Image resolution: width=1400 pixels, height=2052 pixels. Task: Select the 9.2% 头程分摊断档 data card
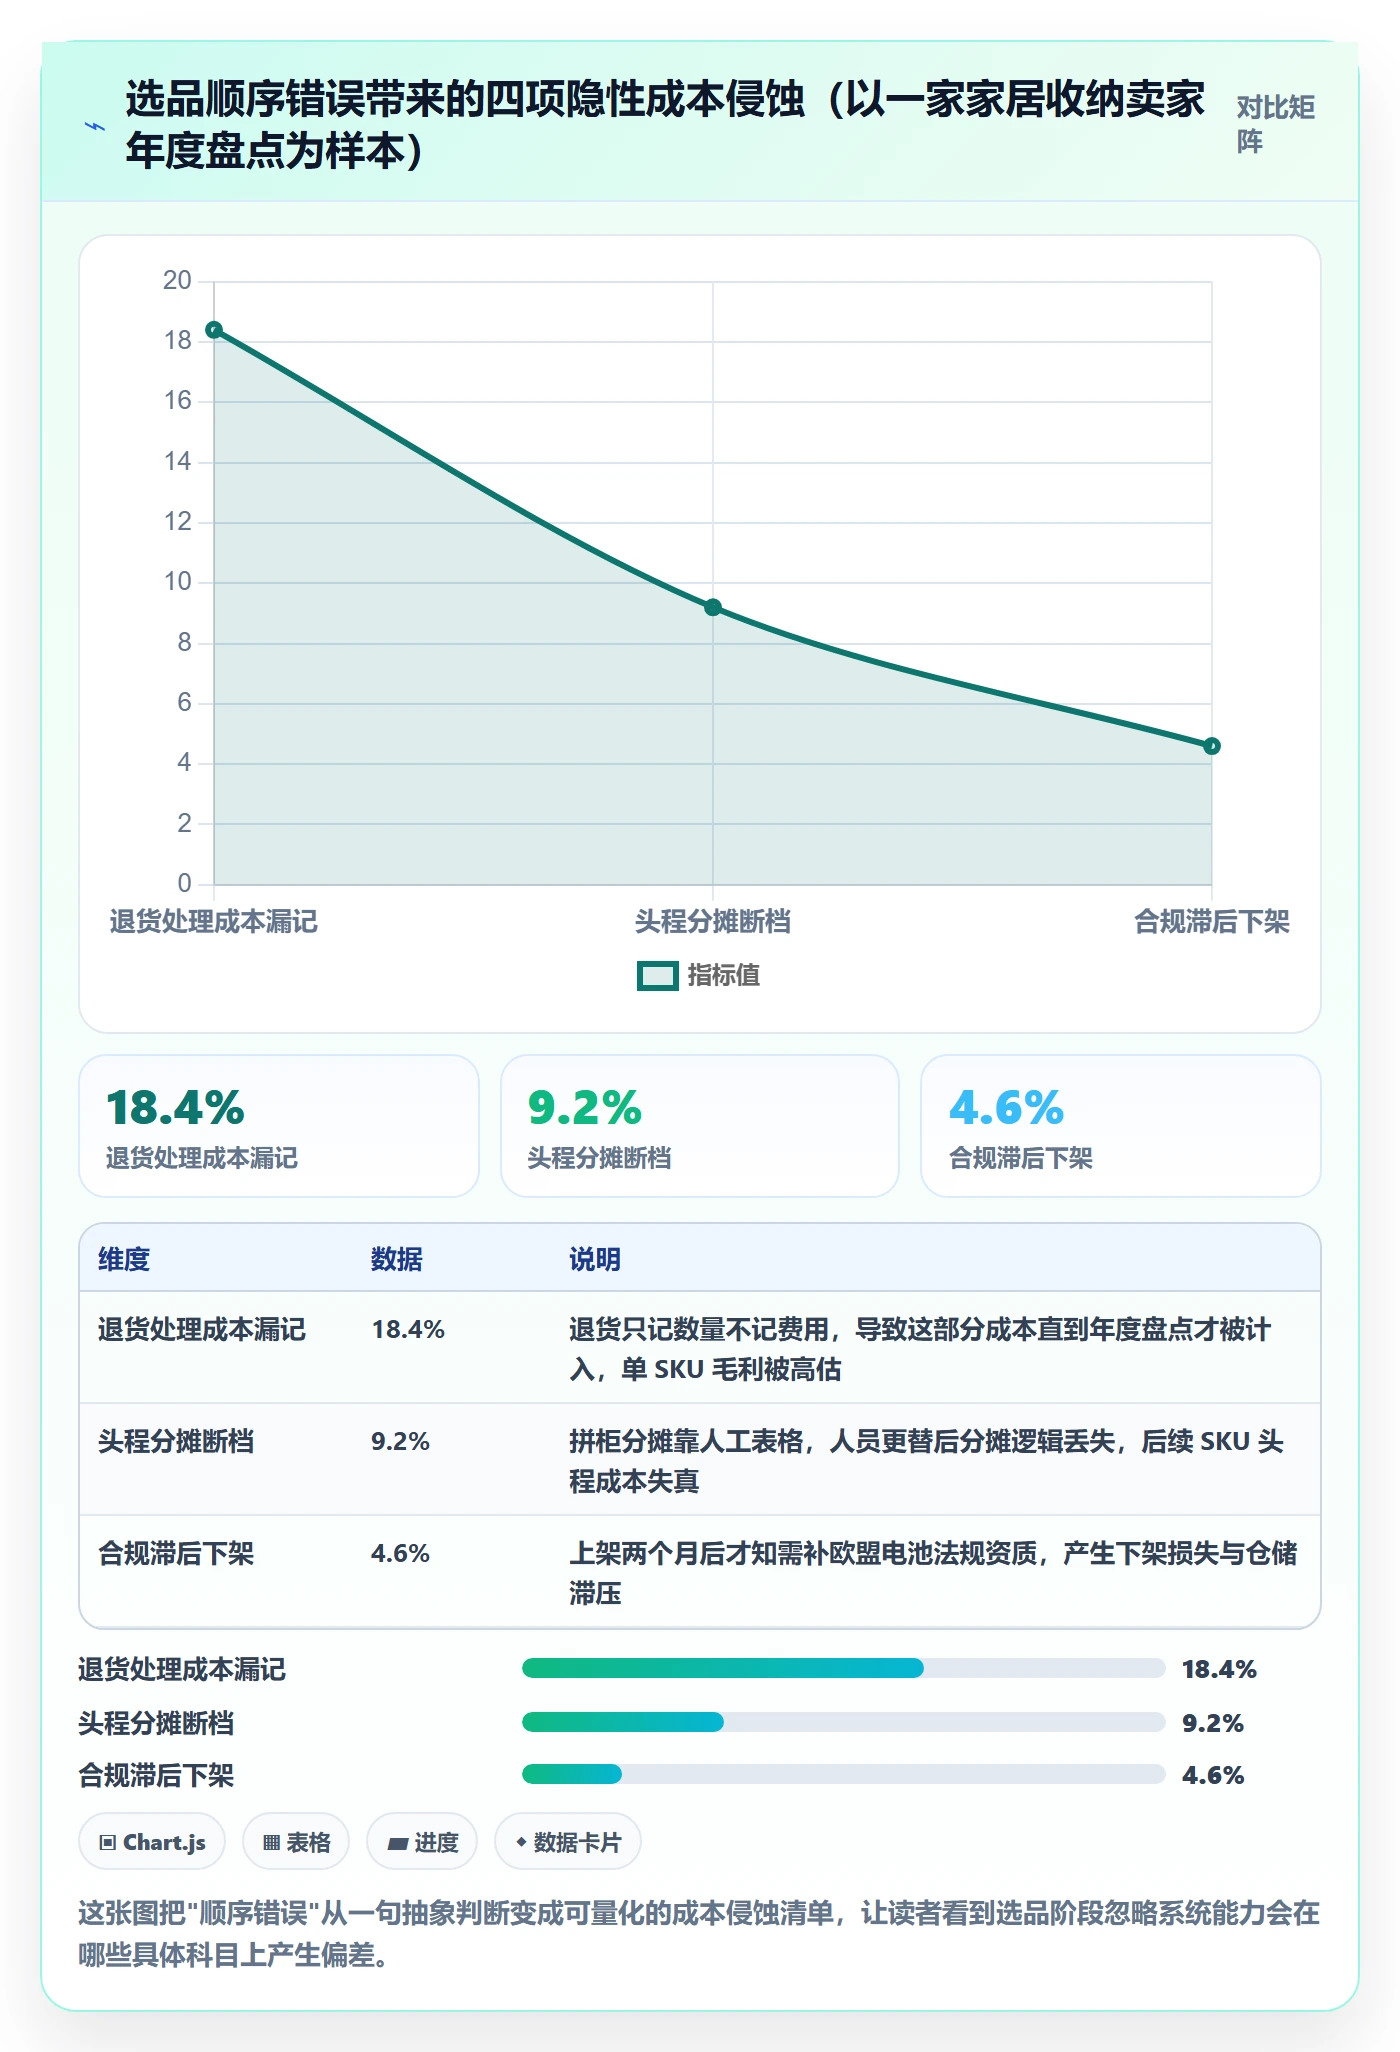700,1126
